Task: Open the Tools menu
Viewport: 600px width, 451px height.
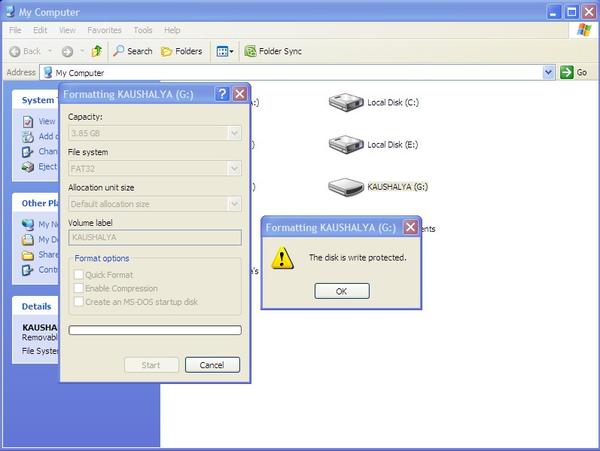Action: pyautogui.click(x=143, y=30)
